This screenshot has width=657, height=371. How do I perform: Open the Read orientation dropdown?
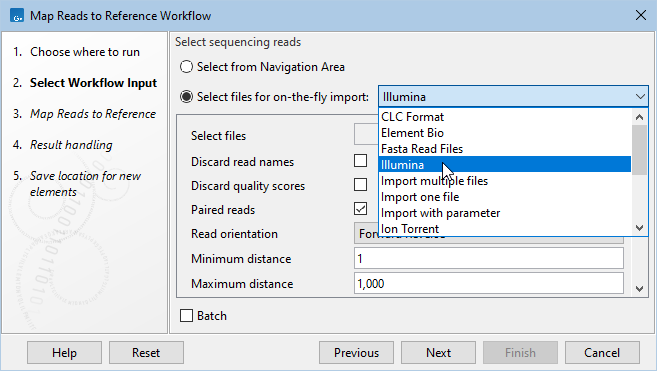tap(489, 233)
